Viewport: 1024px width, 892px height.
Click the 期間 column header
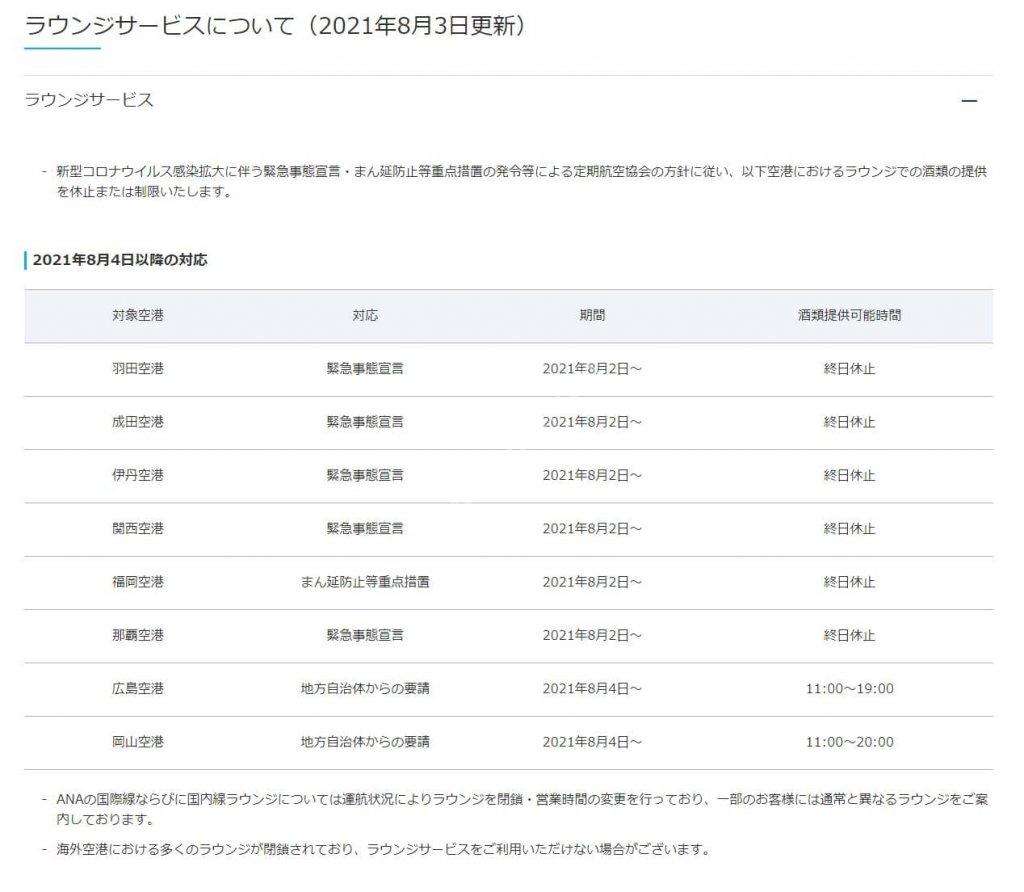(592, 315)
